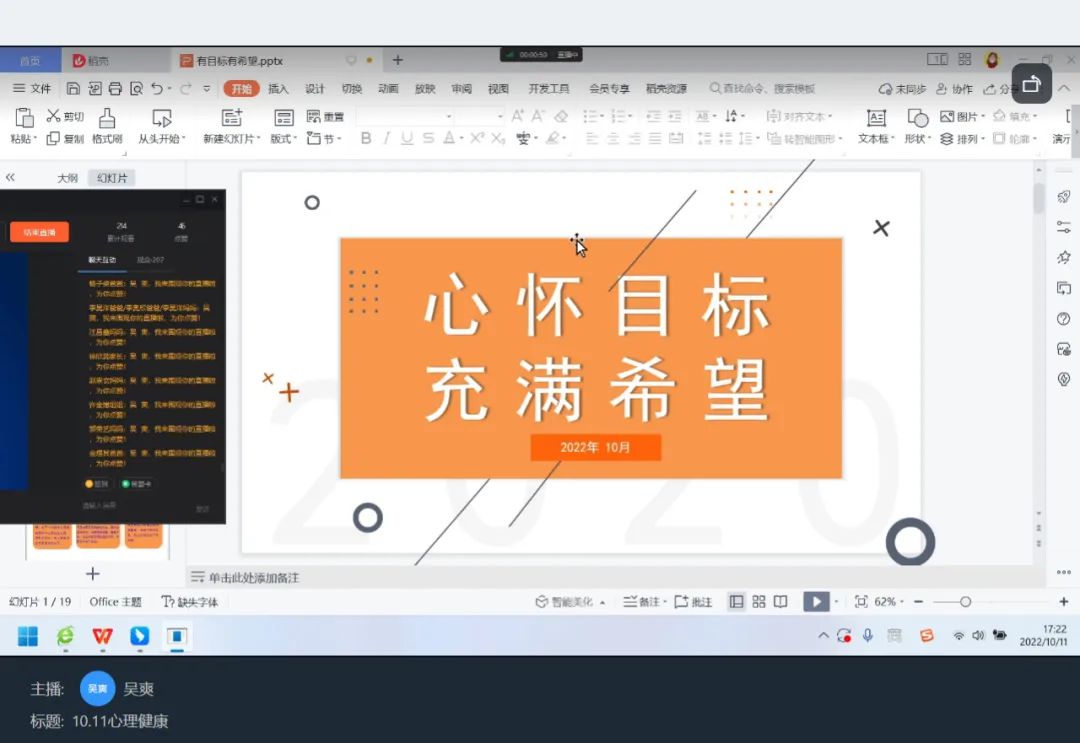Image resolution: width=1080 pixels, height=743 pixels.
Task: Open reading view book icon
Action: tap(781, 602)
